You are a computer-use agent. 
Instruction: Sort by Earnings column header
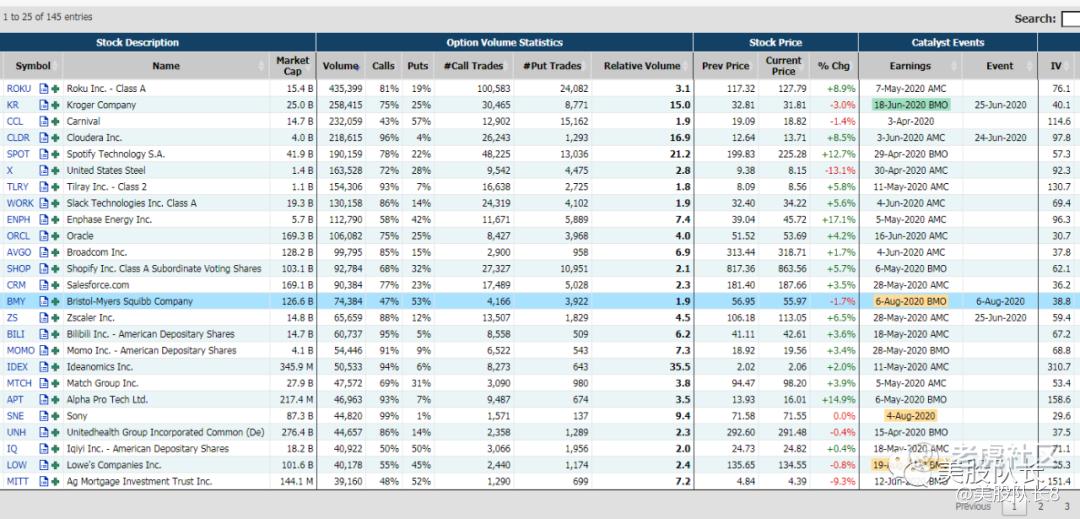click(x=910, y=66)
